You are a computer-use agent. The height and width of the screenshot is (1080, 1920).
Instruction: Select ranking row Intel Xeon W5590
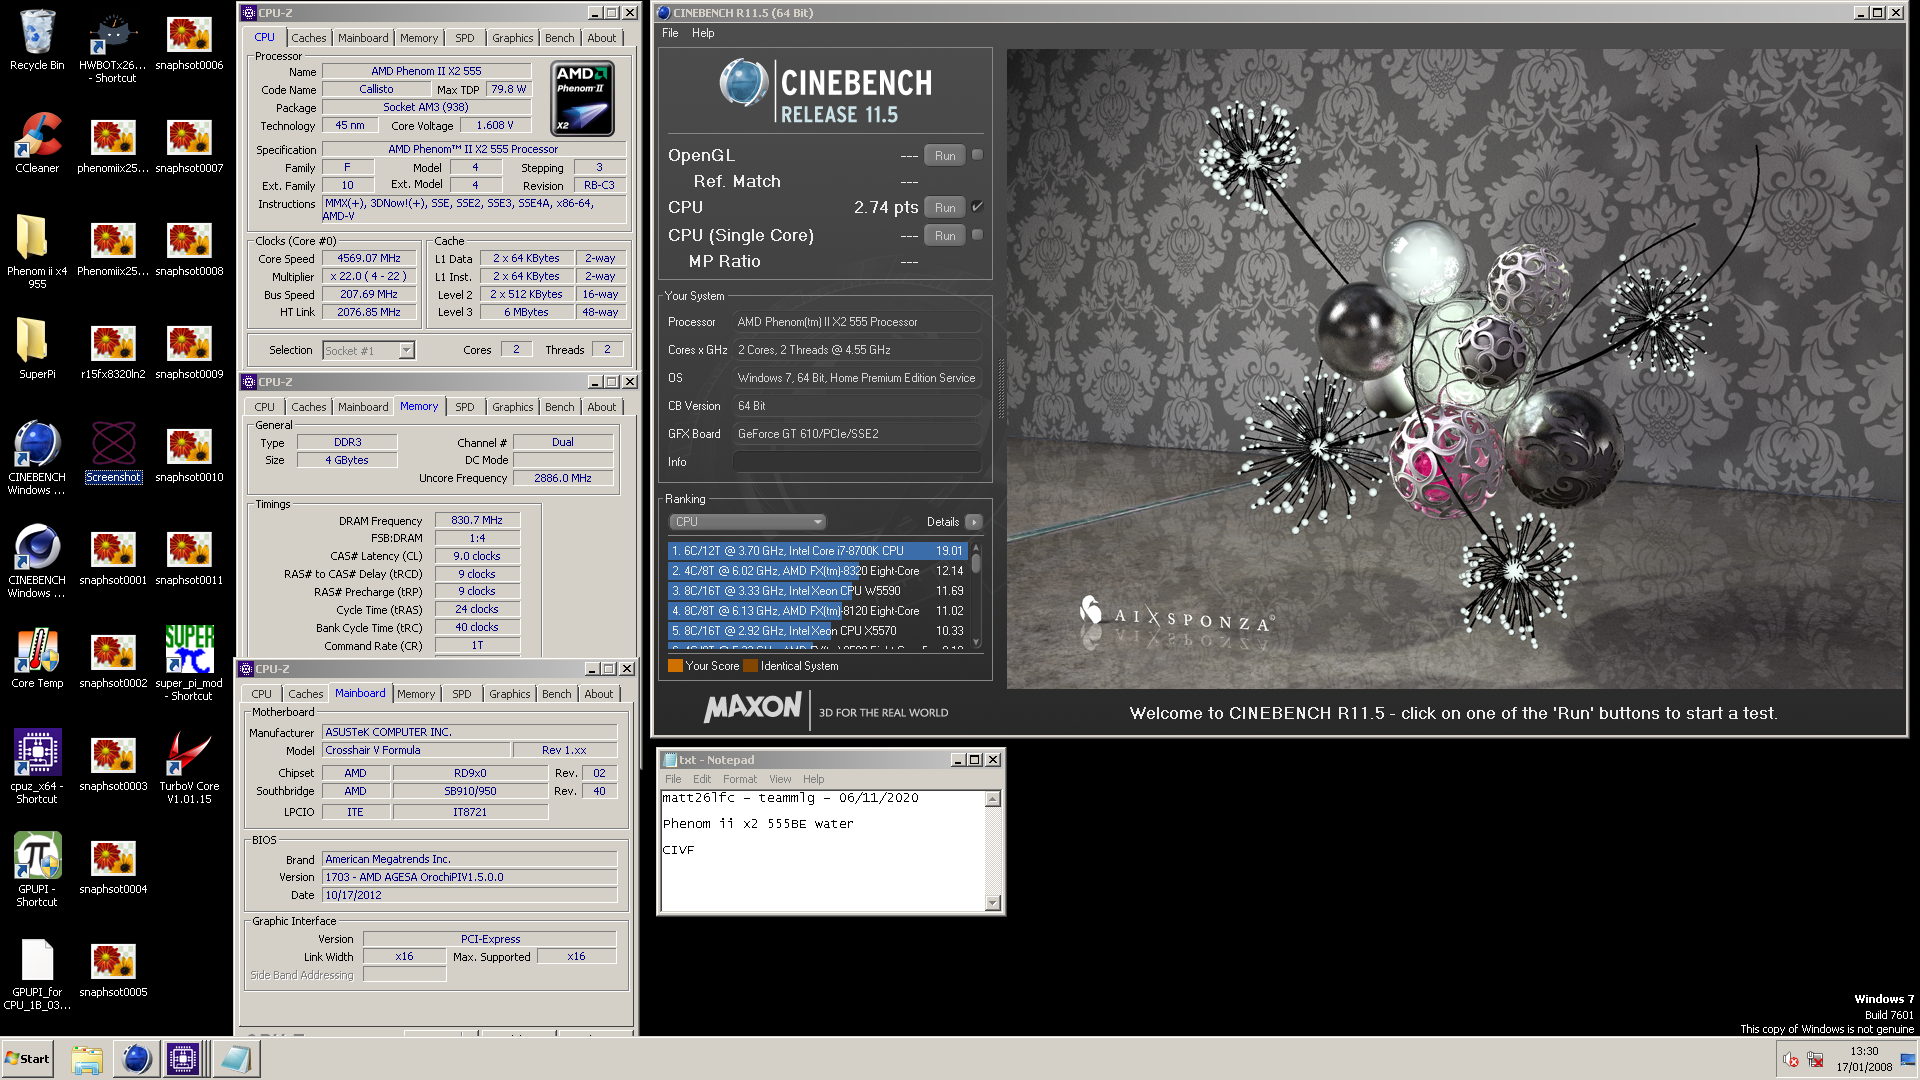(817, 591)
